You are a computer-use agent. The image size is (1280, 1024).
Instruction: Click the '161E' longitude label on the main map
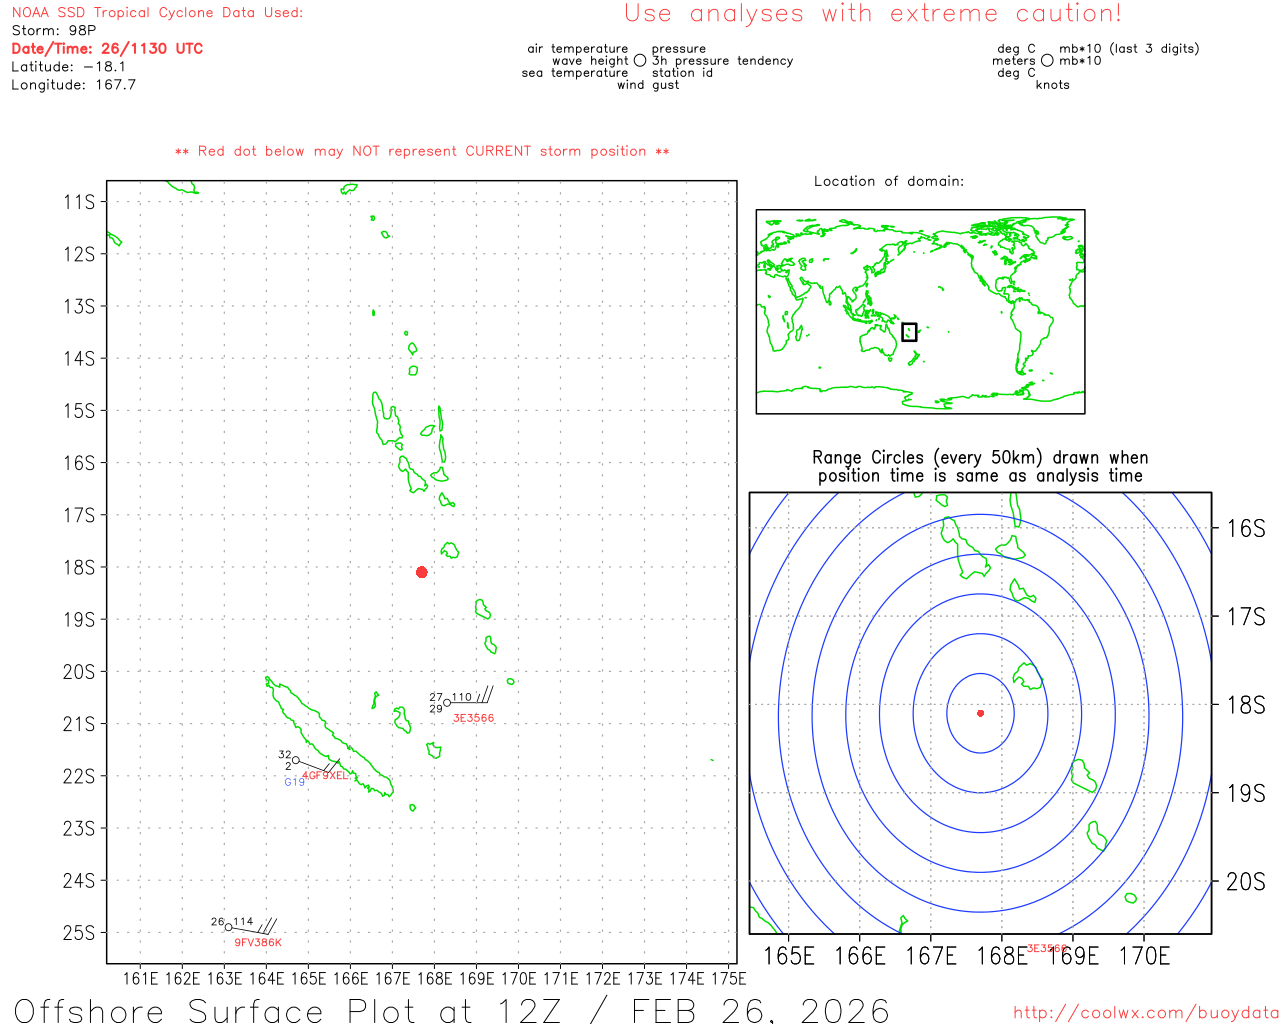click(140, 978)
